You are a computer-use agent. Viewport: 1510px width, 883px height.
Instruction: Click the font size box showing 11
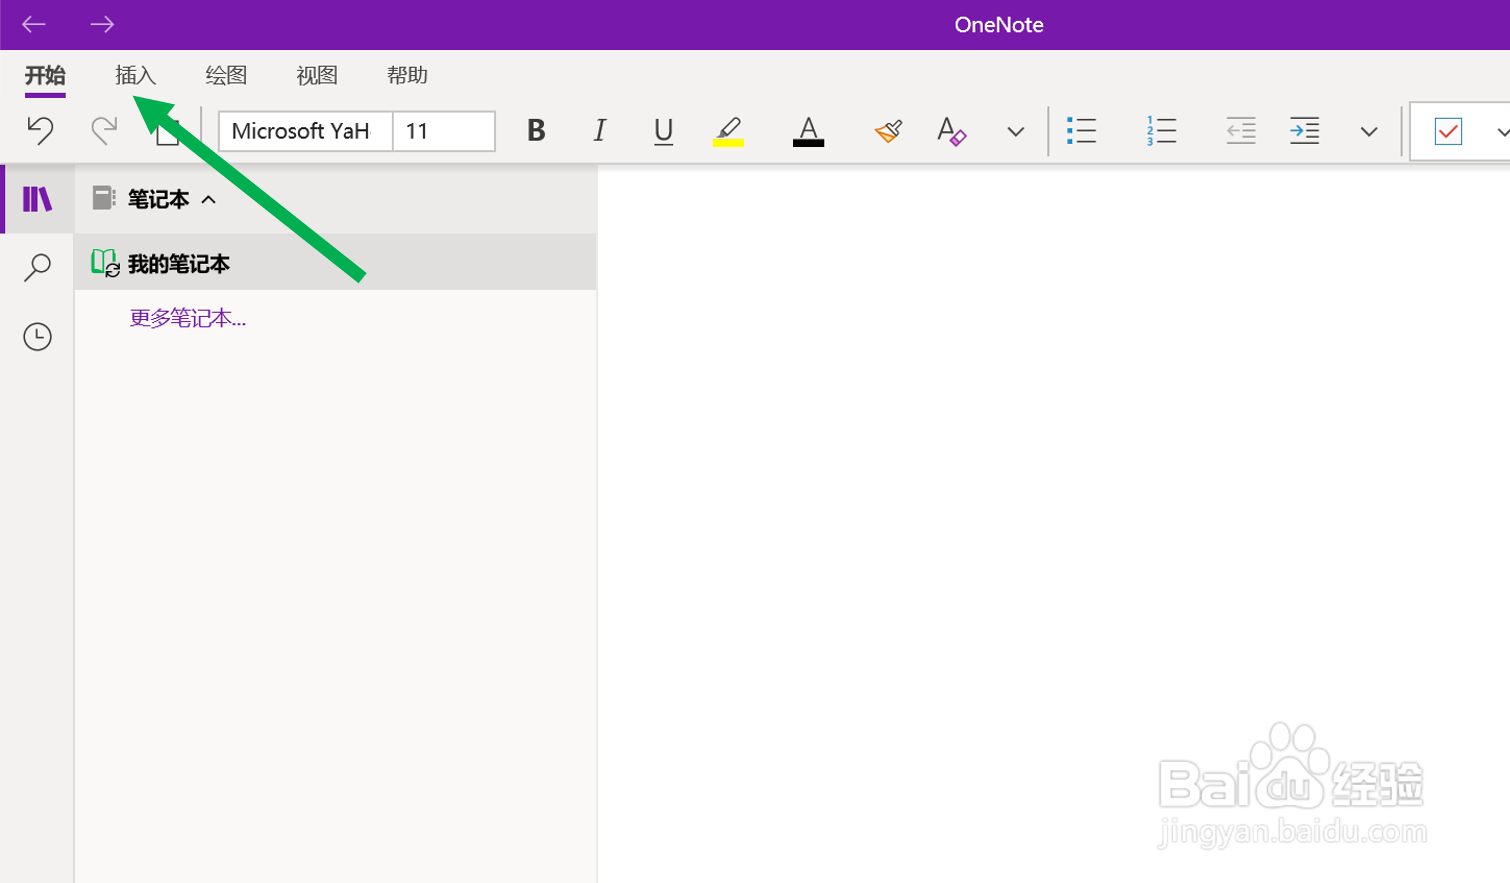click(x=444, y=131)
